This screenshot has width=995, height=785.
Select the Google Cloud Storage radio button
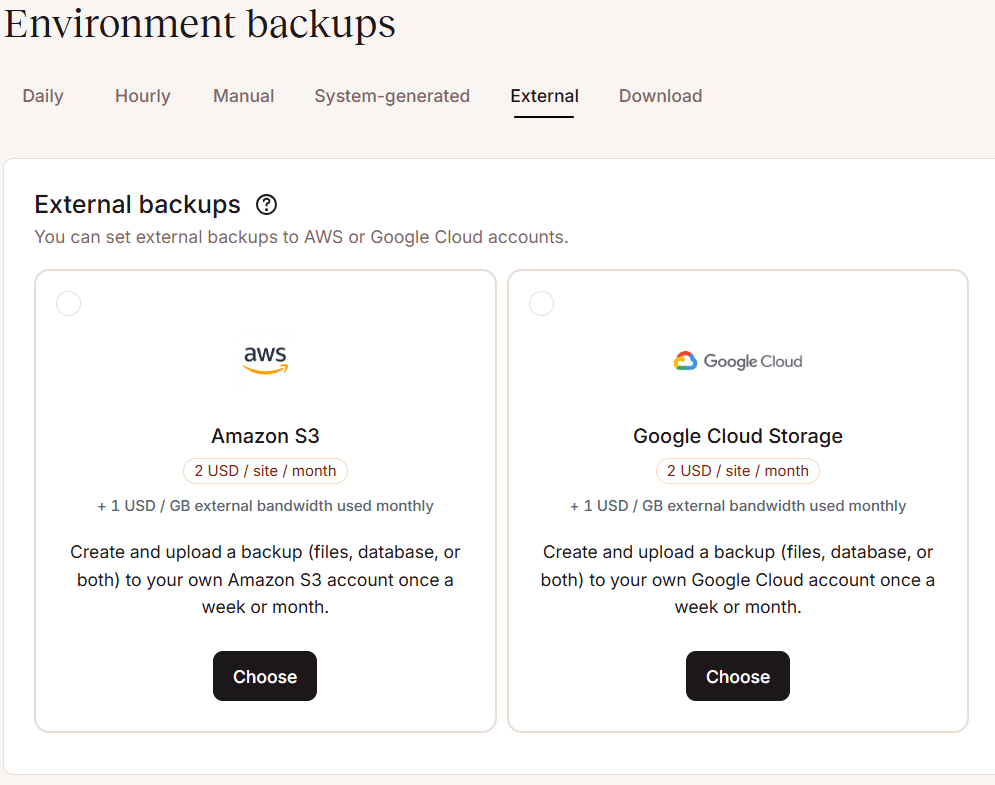point(541,303)
